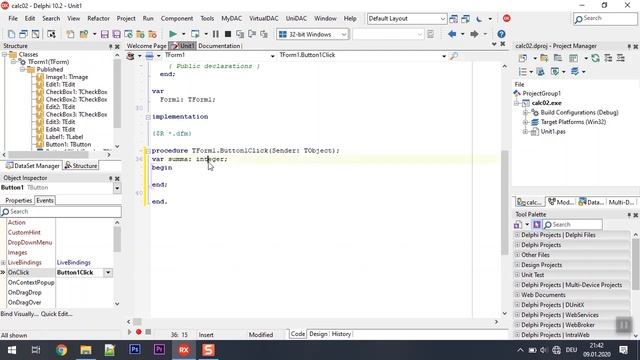Switch to the Welcome Page tab
This screenshot has width=640, height=360.
point(147,46)
